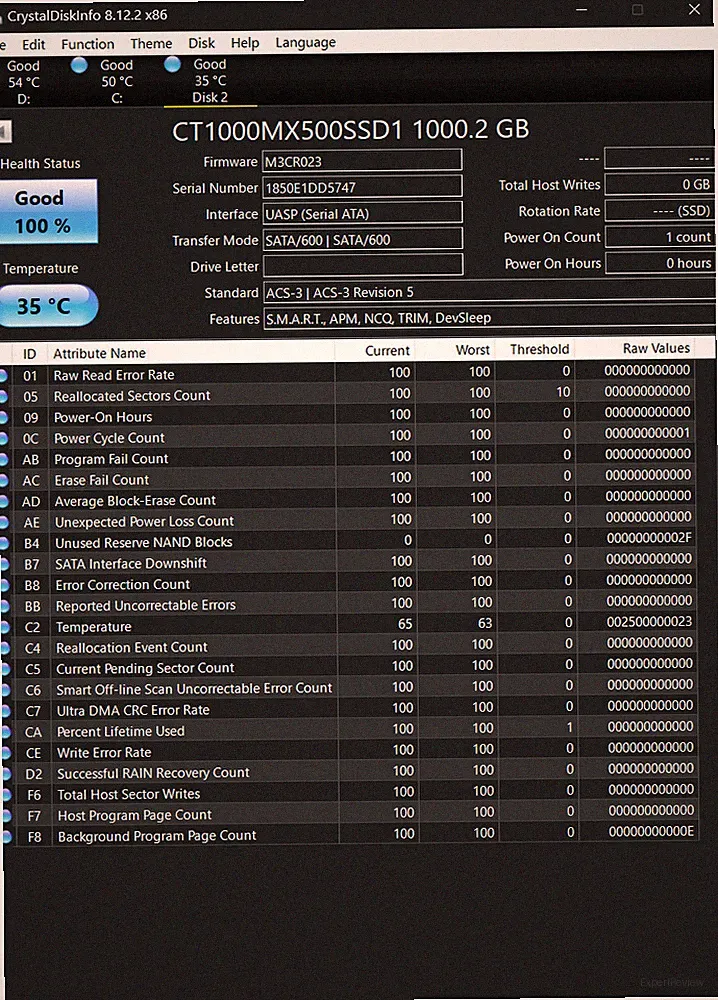This screenshot has width=718, height=1000.
Task: Select the Program Fail Count row
Action: point(348,457)
